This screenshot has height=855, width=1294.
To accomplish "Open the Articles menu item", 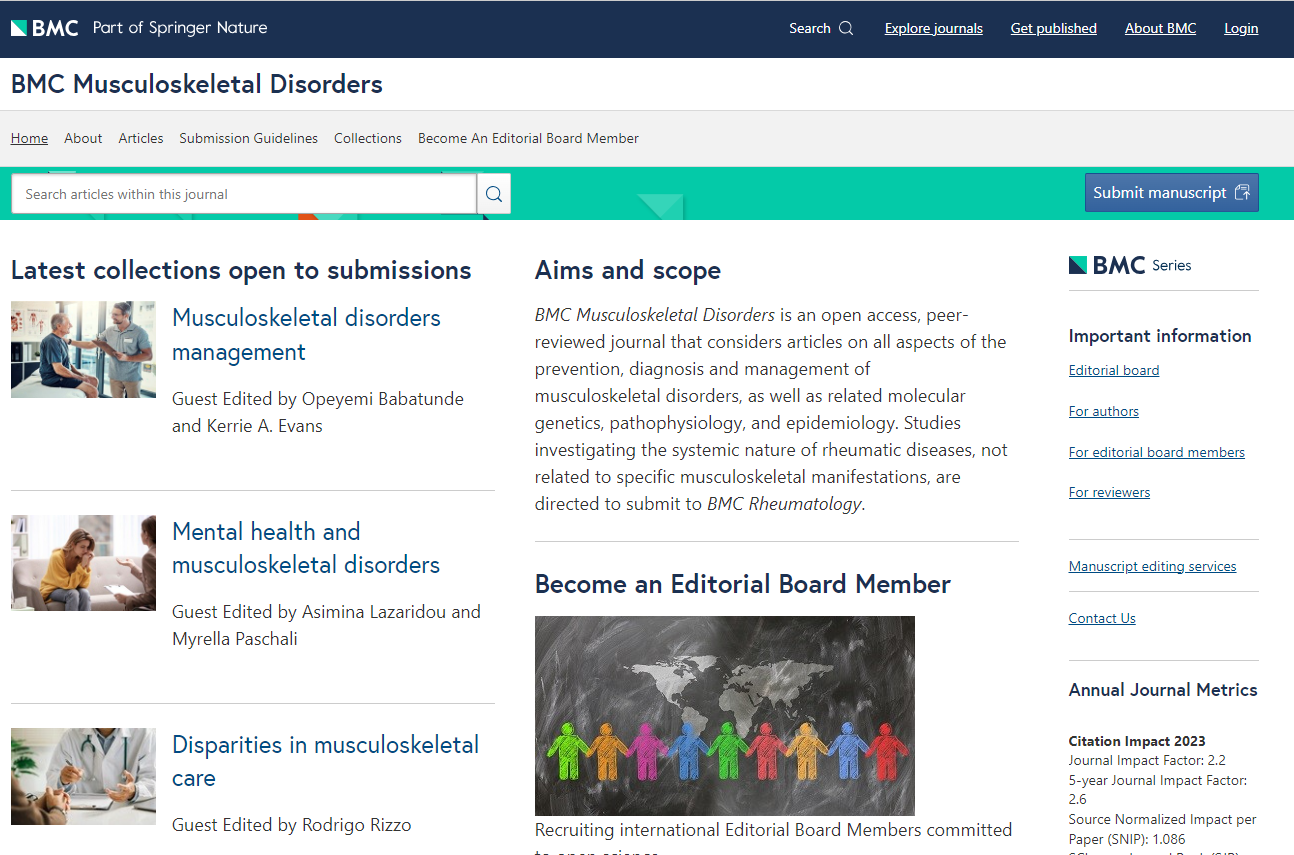I will coord(140,138).
